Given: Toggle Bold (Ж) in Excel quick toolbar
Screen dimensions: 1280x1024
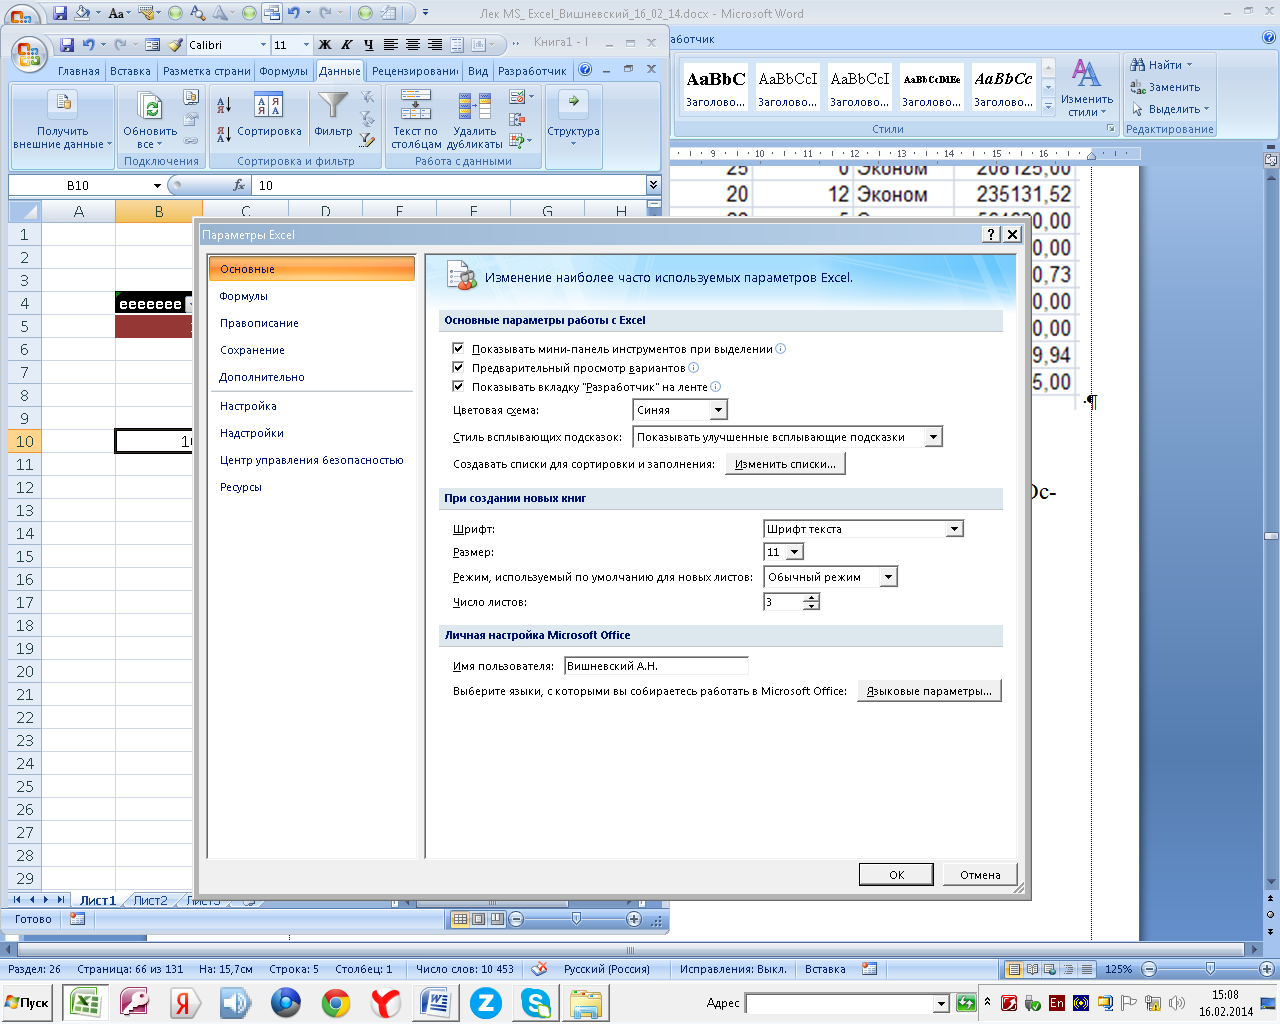Looking at the screenshot, I should (325, 45).
